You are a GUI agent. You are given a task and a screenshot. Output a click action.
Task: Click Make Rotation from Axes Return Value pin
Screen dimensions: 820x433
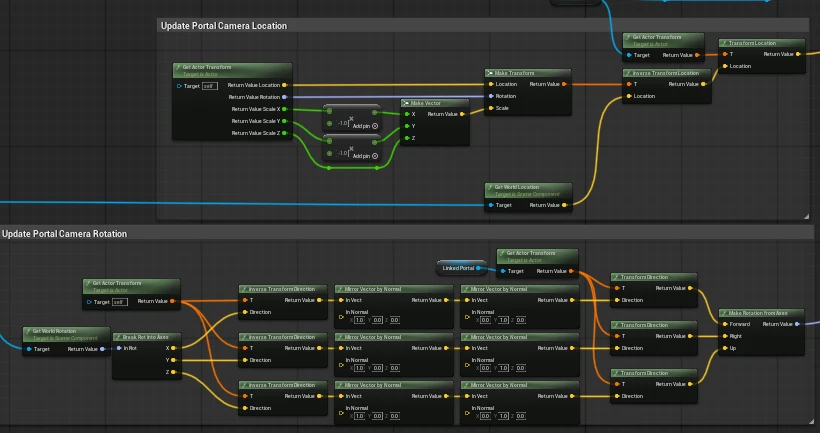click(797, 324)
